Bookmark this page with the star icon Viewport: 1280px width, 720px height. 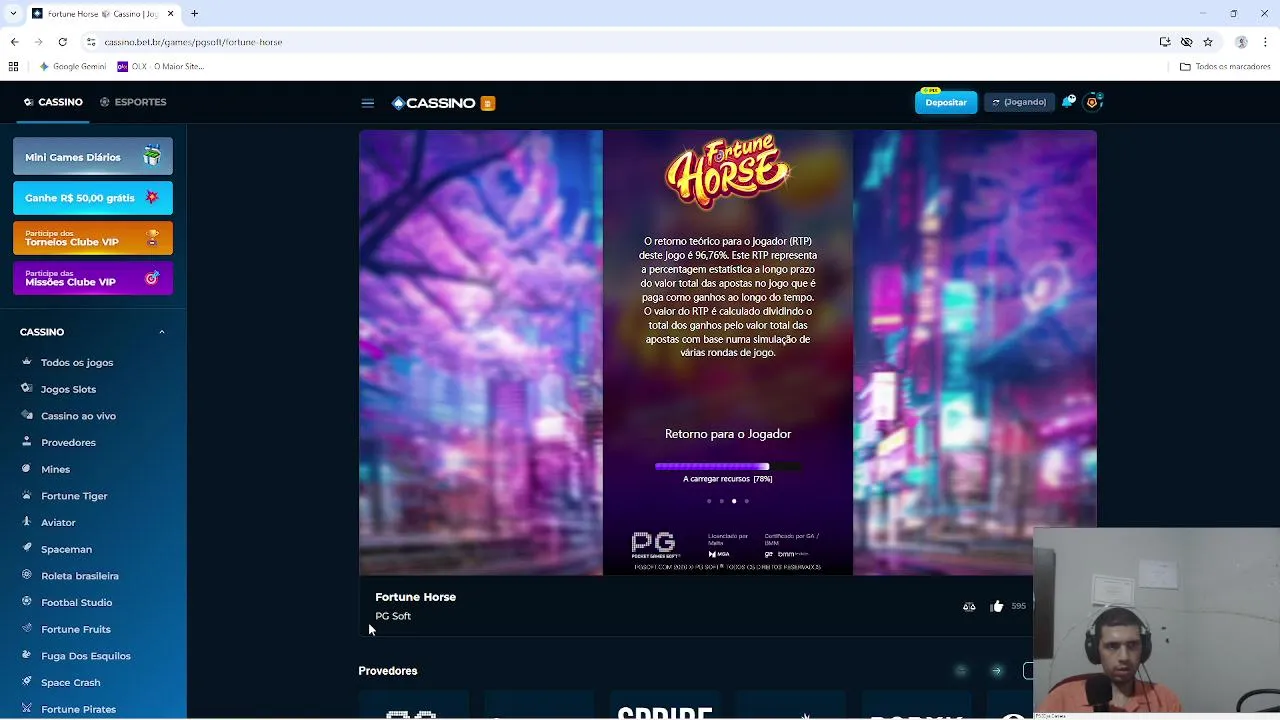pos(1208,42)
